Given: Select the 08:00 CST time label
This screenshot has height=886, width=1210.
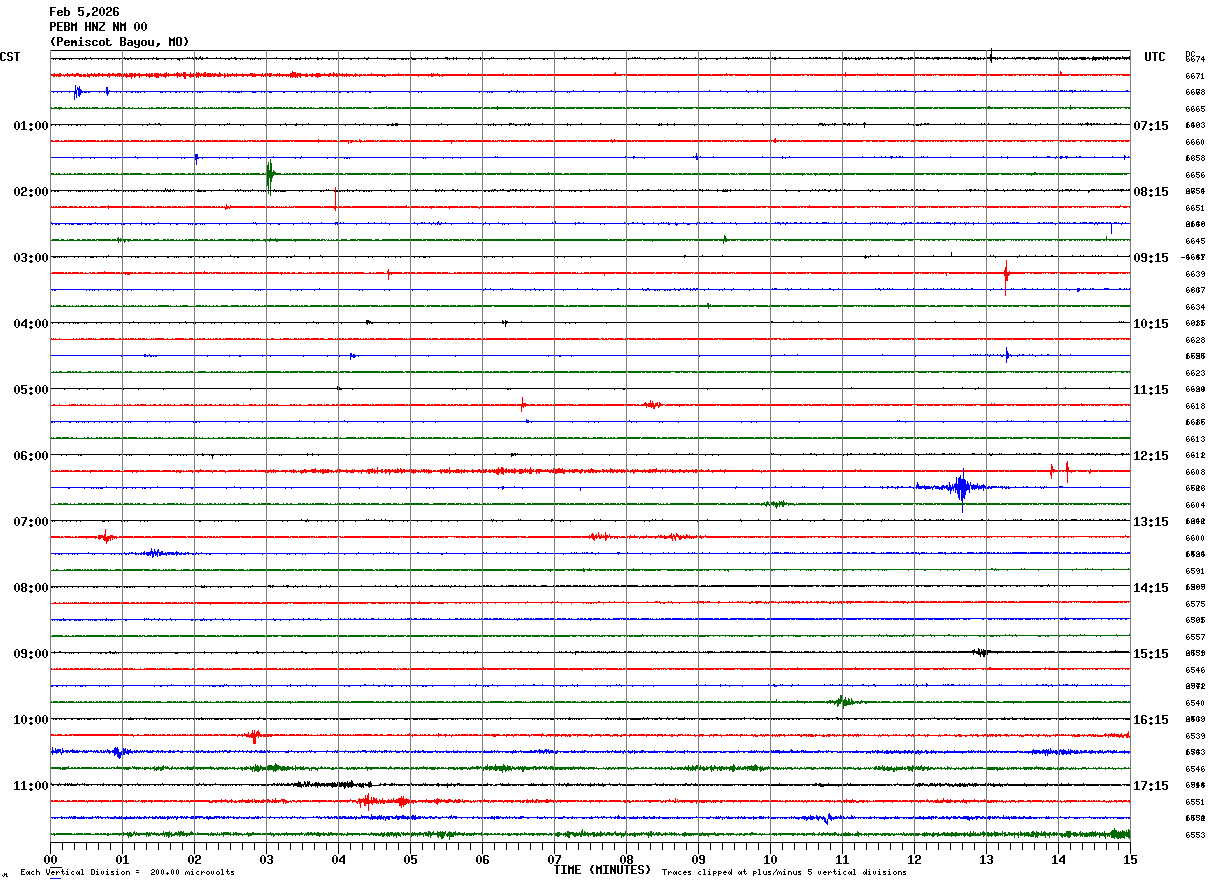Looking at the screenshot, I should click(x=31, y=588).
